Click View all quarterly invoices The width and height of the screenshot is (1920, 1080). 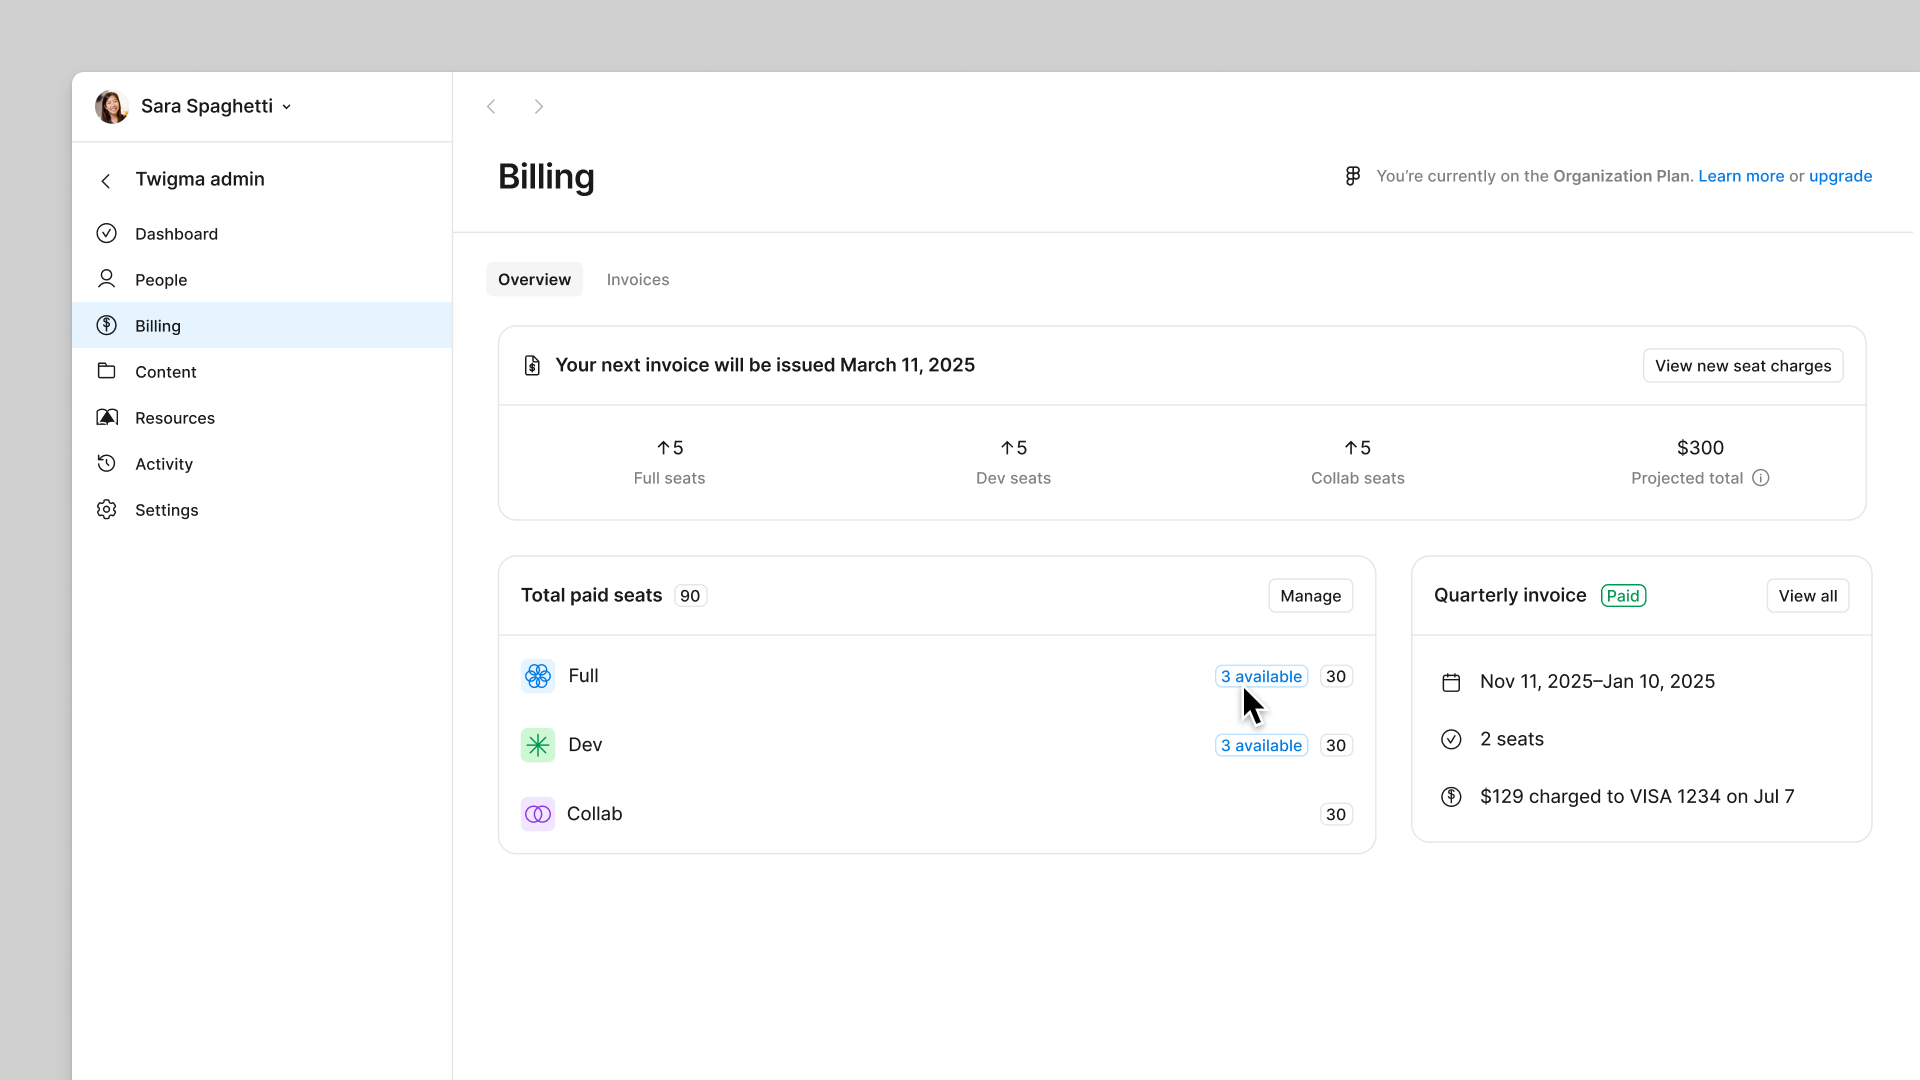click(x=1808, y=595)
